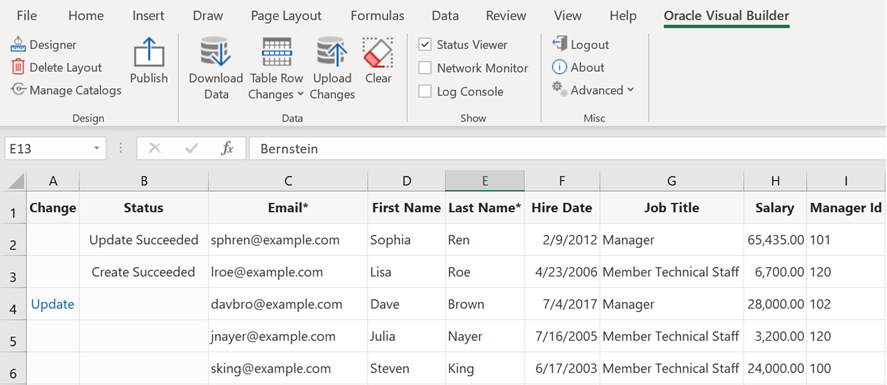
Task: Open Manage Catalogs
Action: 66,90
